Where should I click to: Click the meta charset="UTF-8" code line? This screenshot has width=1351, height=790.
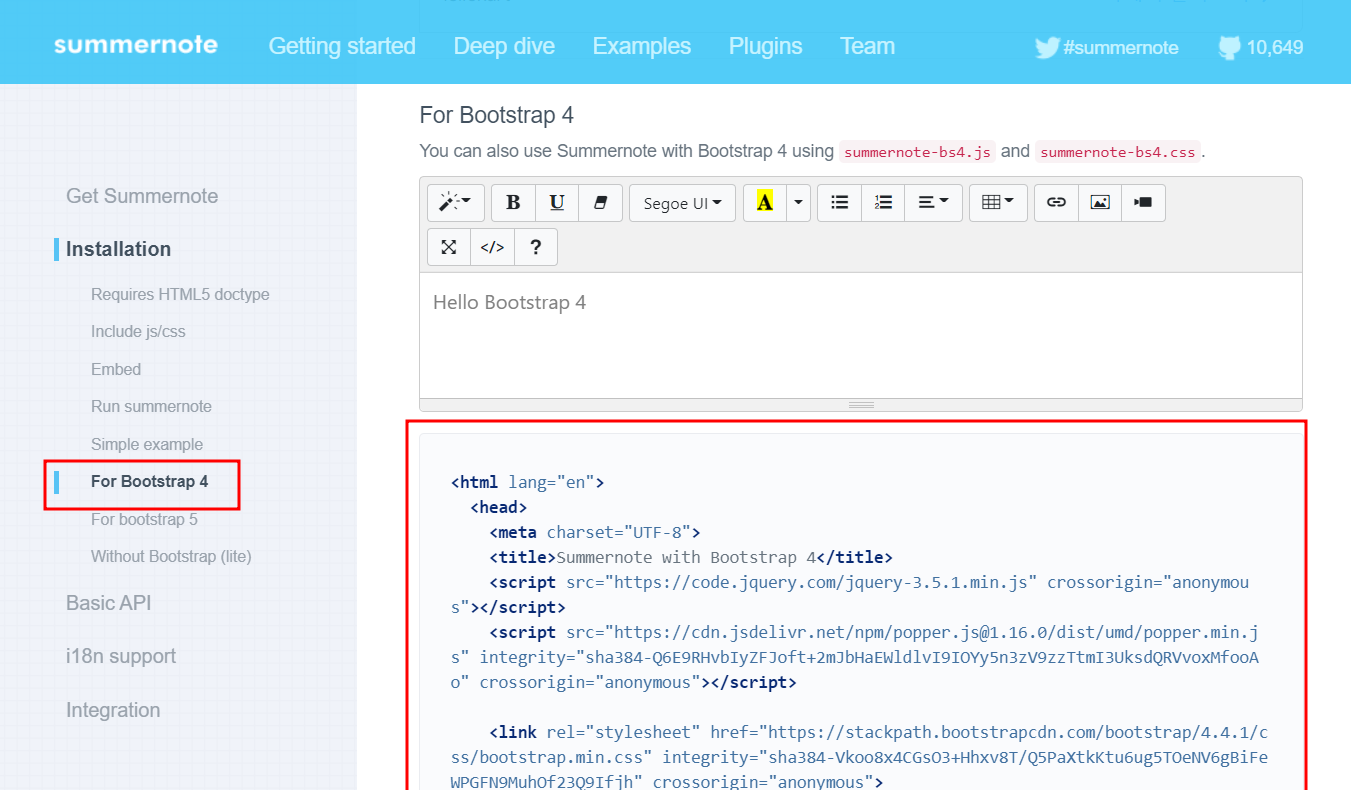[x=595, y=532]
